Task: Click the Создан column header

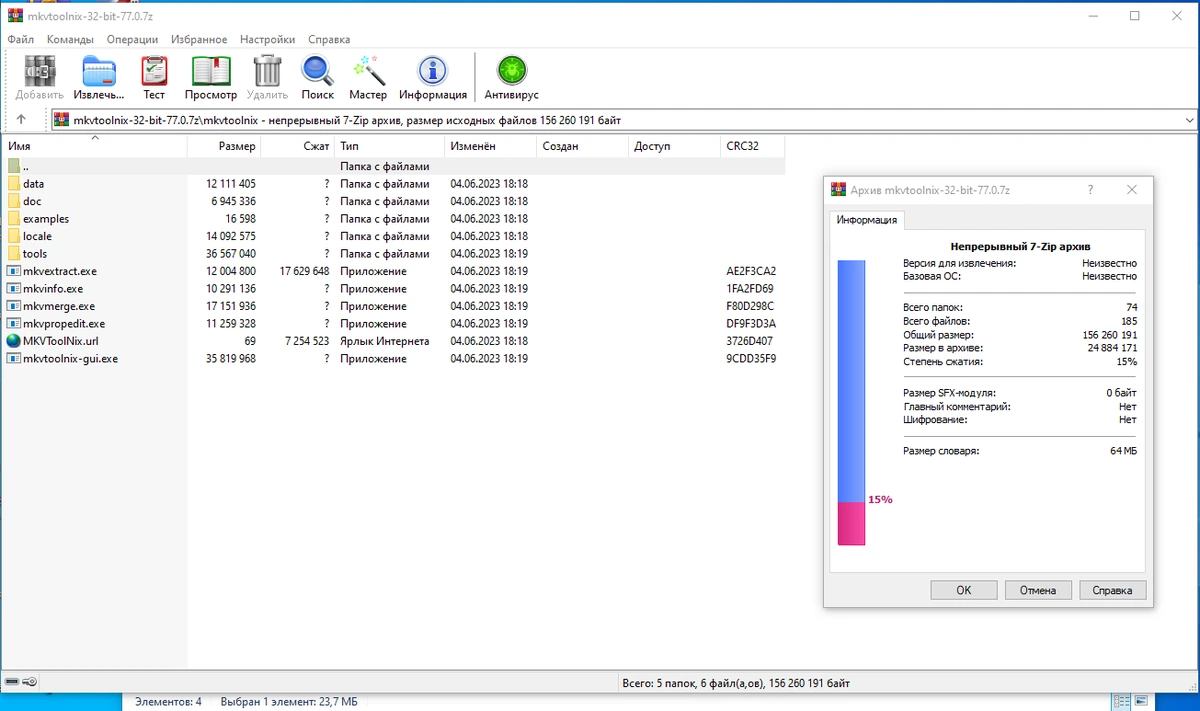Action: point(583,146)
